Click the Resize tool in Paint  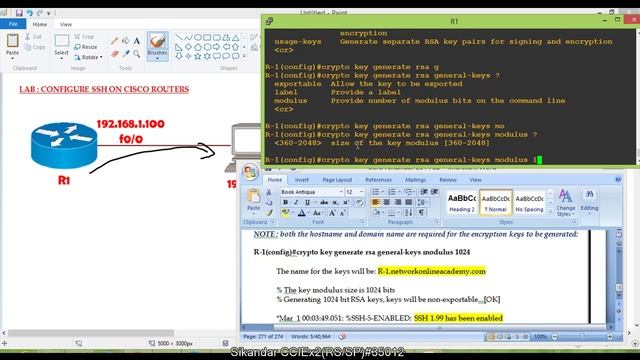[x=86, y=47]
